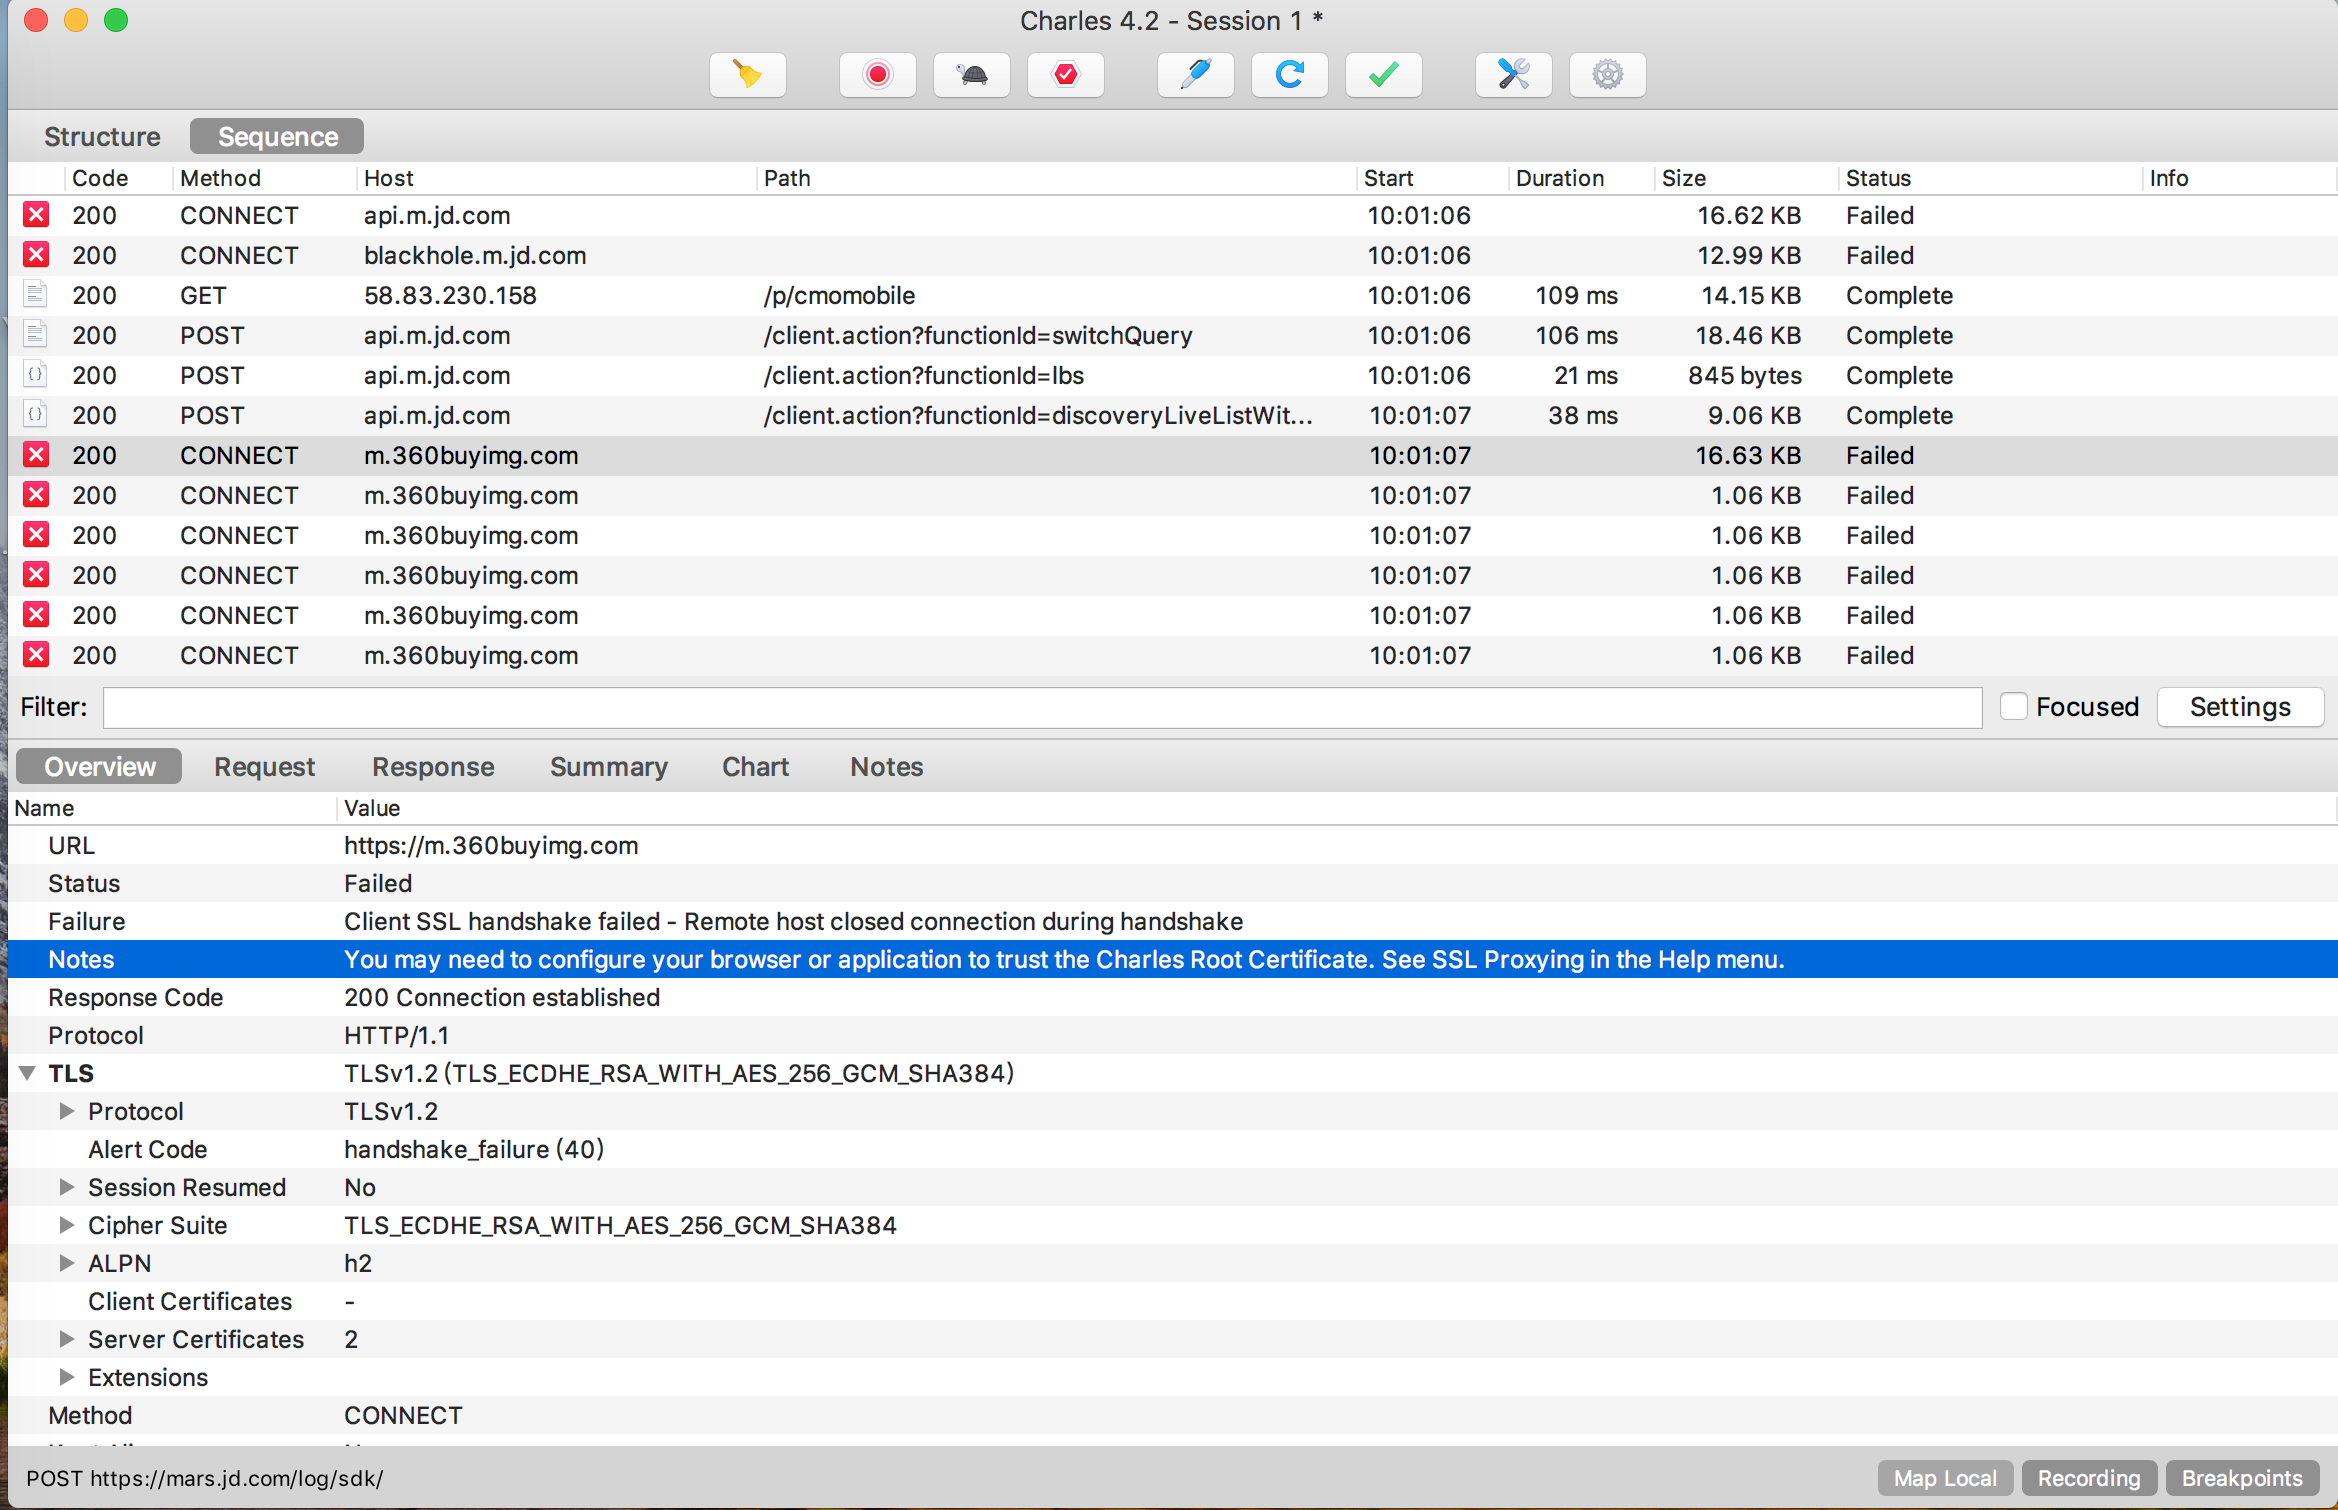Switch to the Response tab
Viewport: 2338px width, 1510px height.
pos(431,765)
